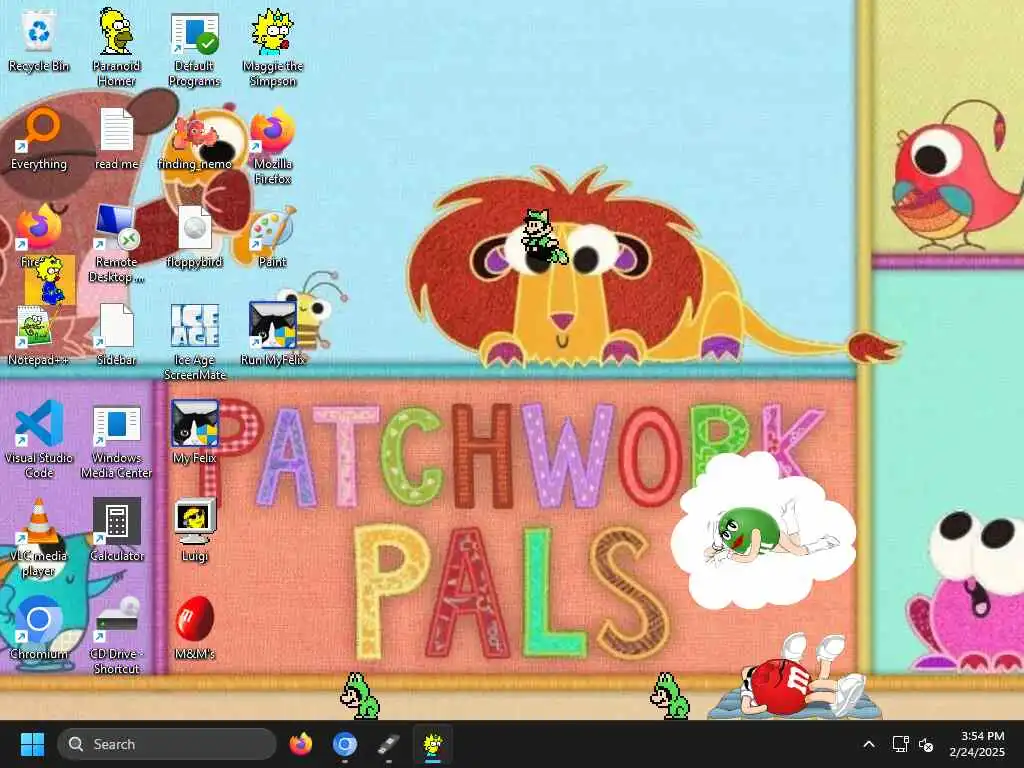Select the Run MyFelix shortcut
This screenshot has width=1024, height=768.
coord(273,335)
